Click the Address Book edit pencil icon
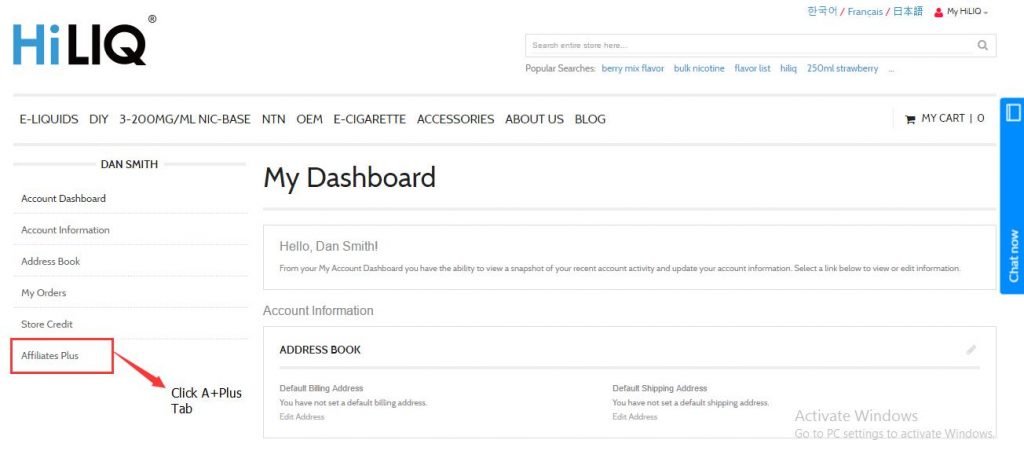 point(971,350)
